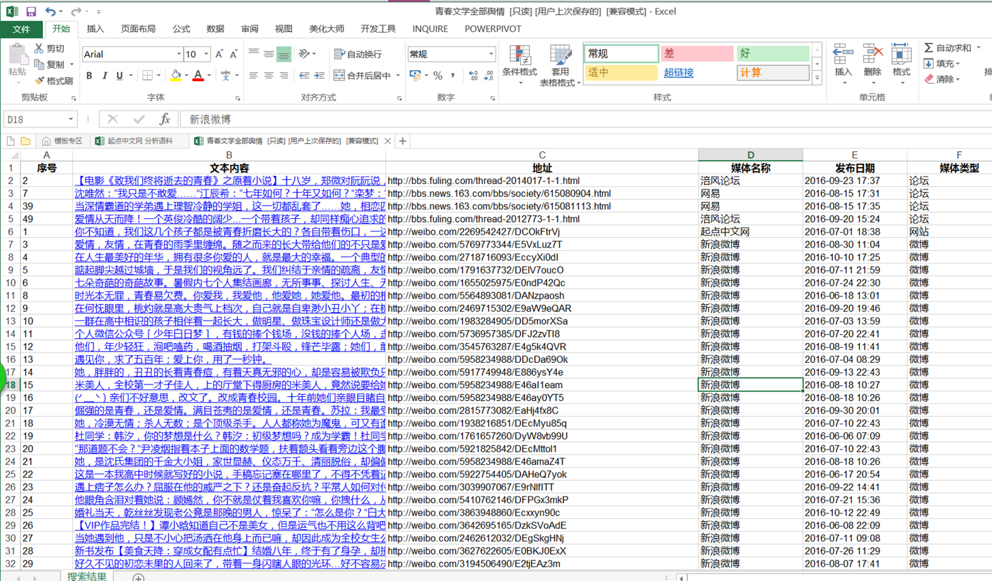Decrease font size with the smaller A icon
992x581 pixels.
coord(233,54)
